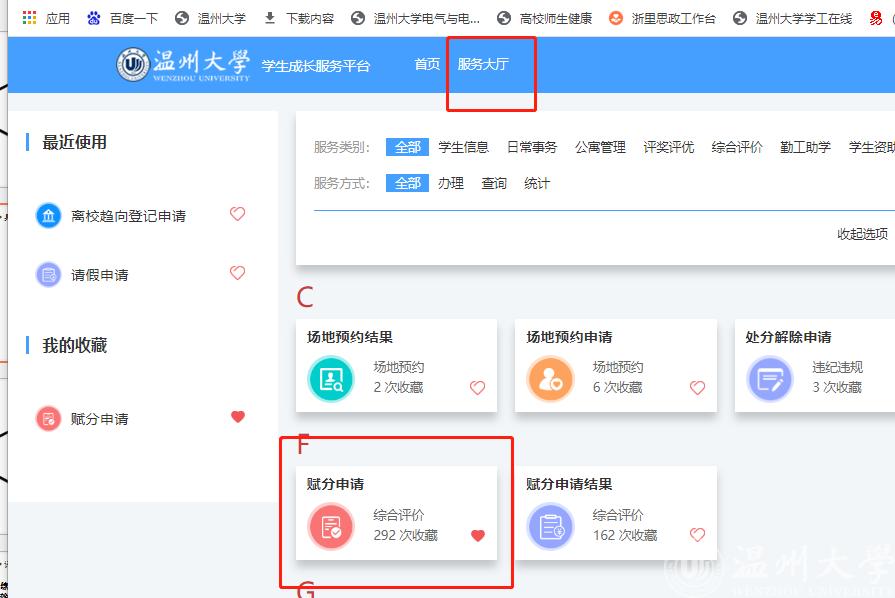Click the 赋分申请结果 blue document icon
The image size is (895, 598).
[550, 526]
